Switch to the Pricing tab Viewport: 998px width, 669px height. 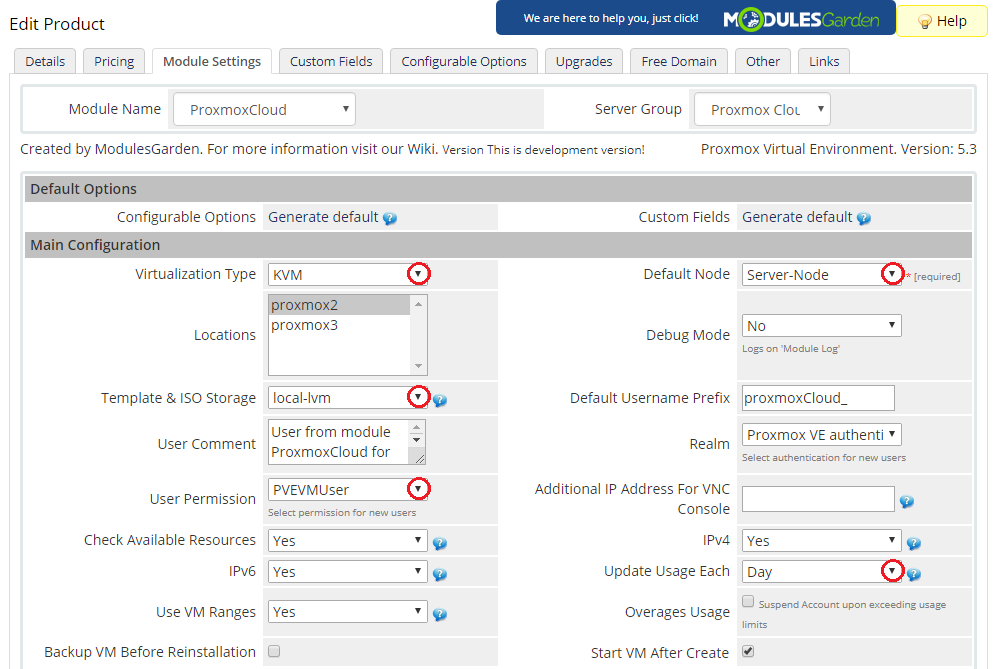(x=114, y=62)
